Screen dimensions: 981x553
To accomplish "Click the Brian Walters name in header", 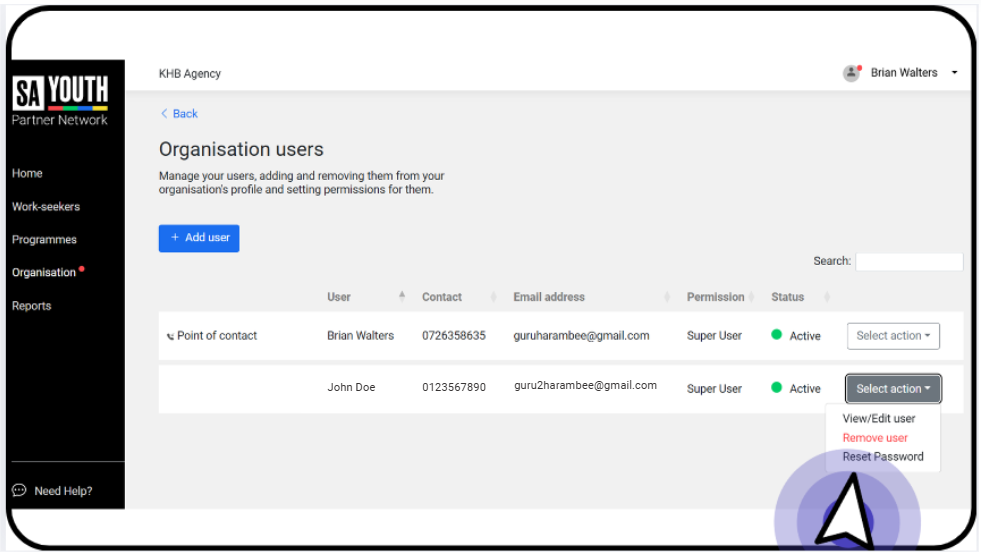I will coord(904,73).
